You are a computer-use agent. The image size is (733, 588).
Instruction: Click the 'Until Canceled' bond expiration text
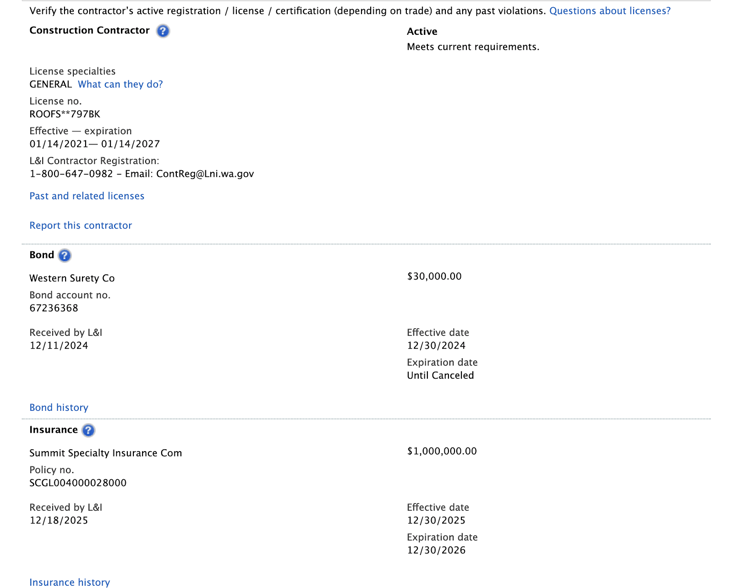[440, 376]
